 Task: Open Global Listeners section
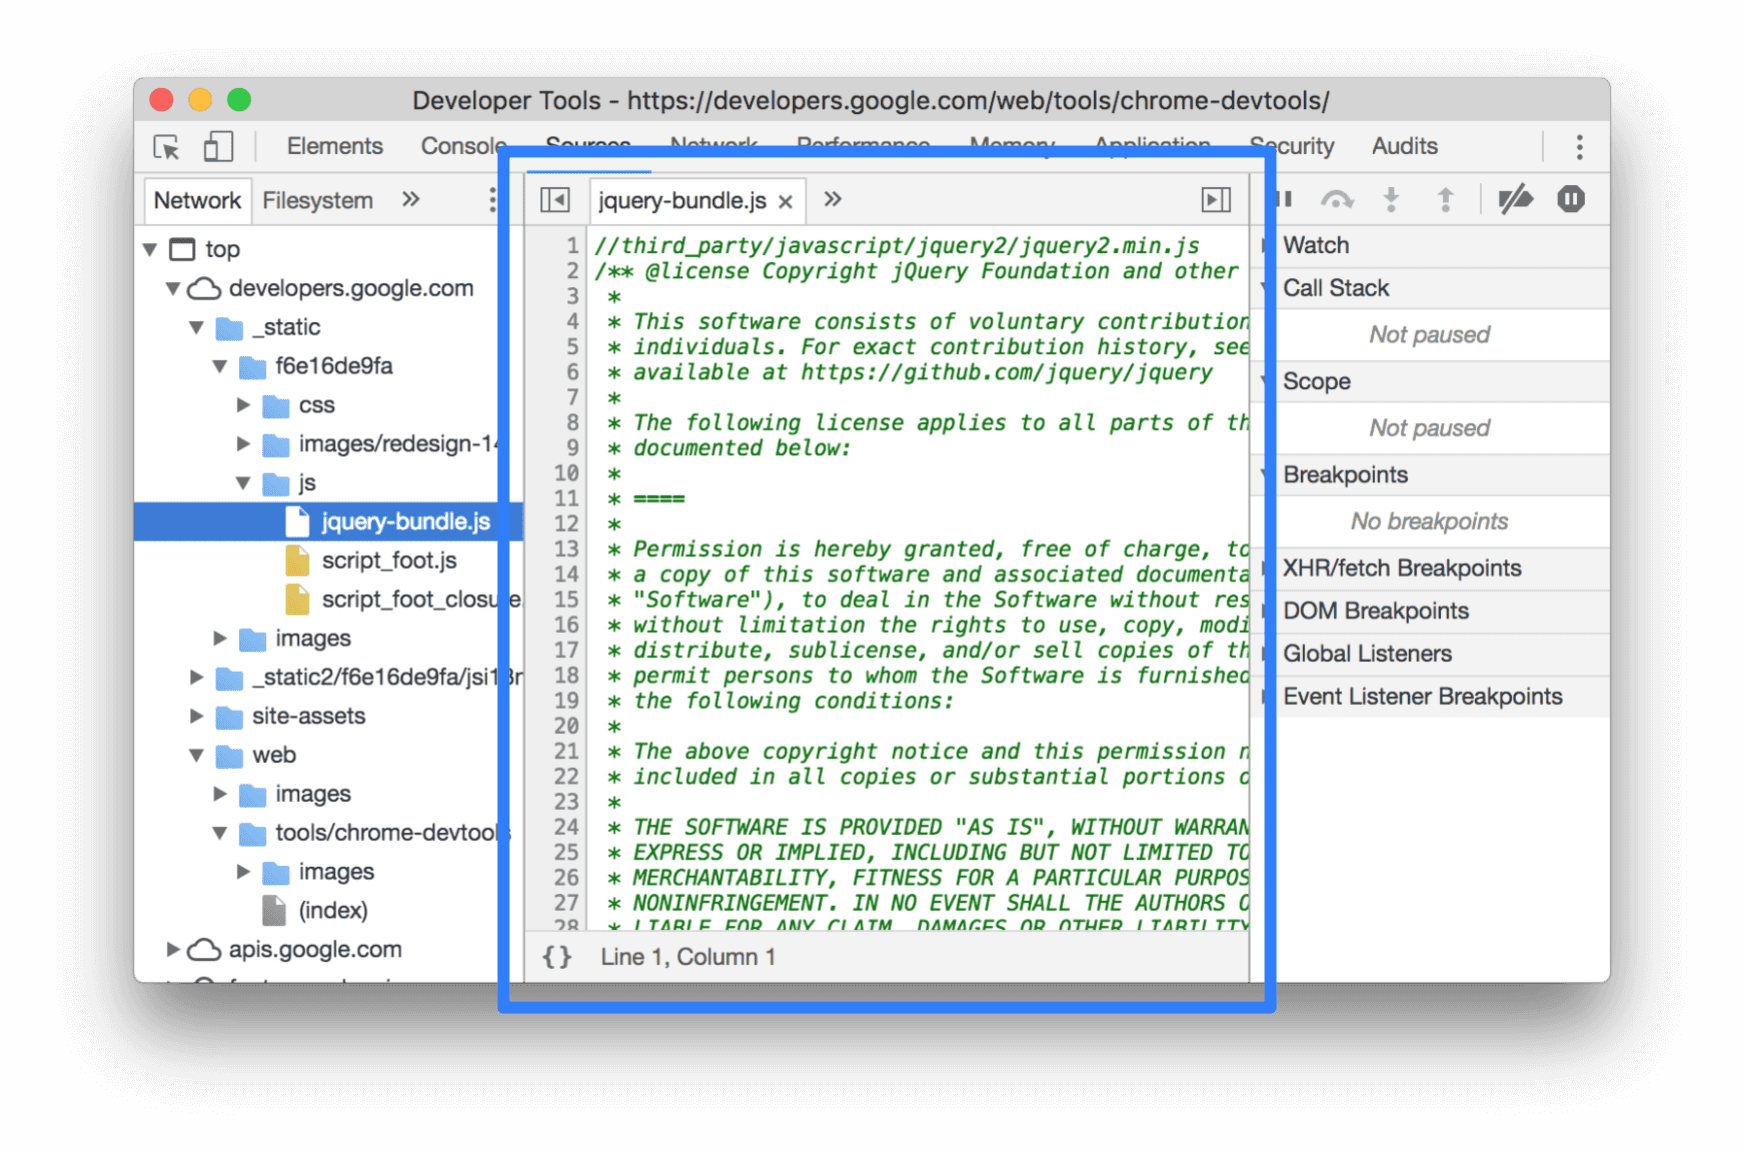pyautogui.click(x=1366, y=653)
